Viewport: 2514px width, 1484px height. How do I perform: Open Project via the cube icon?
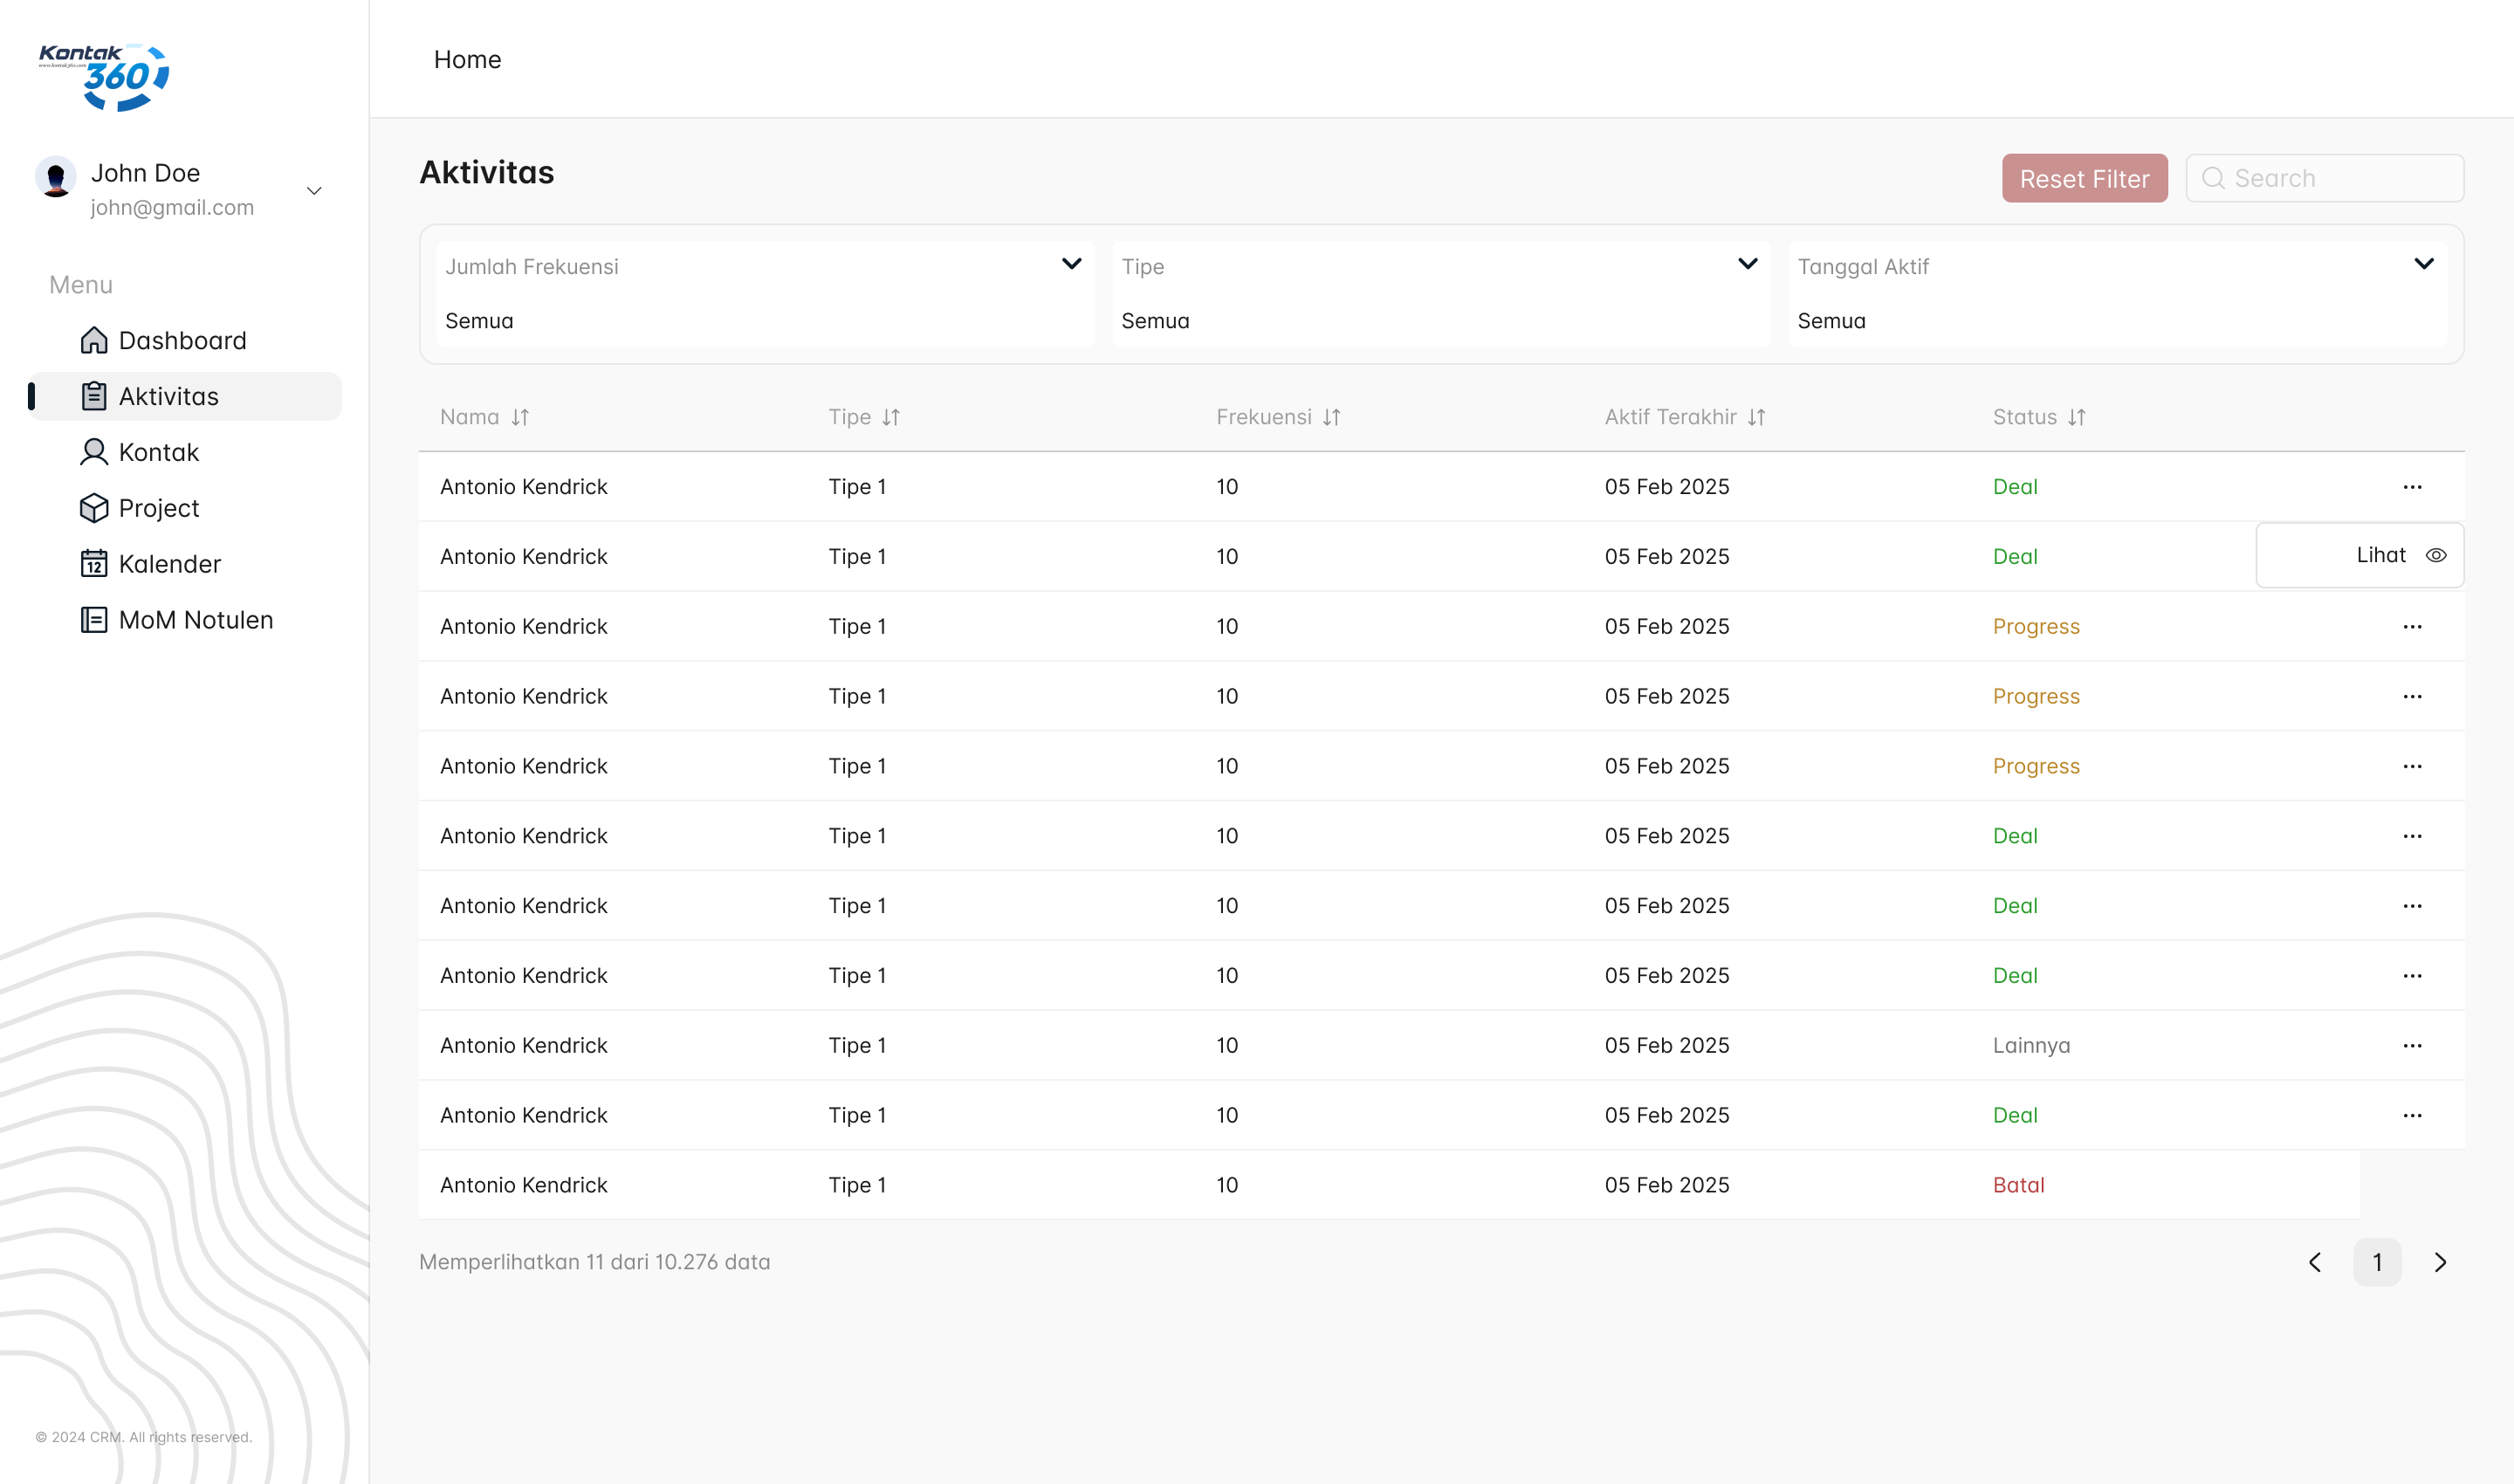[94, 508]
